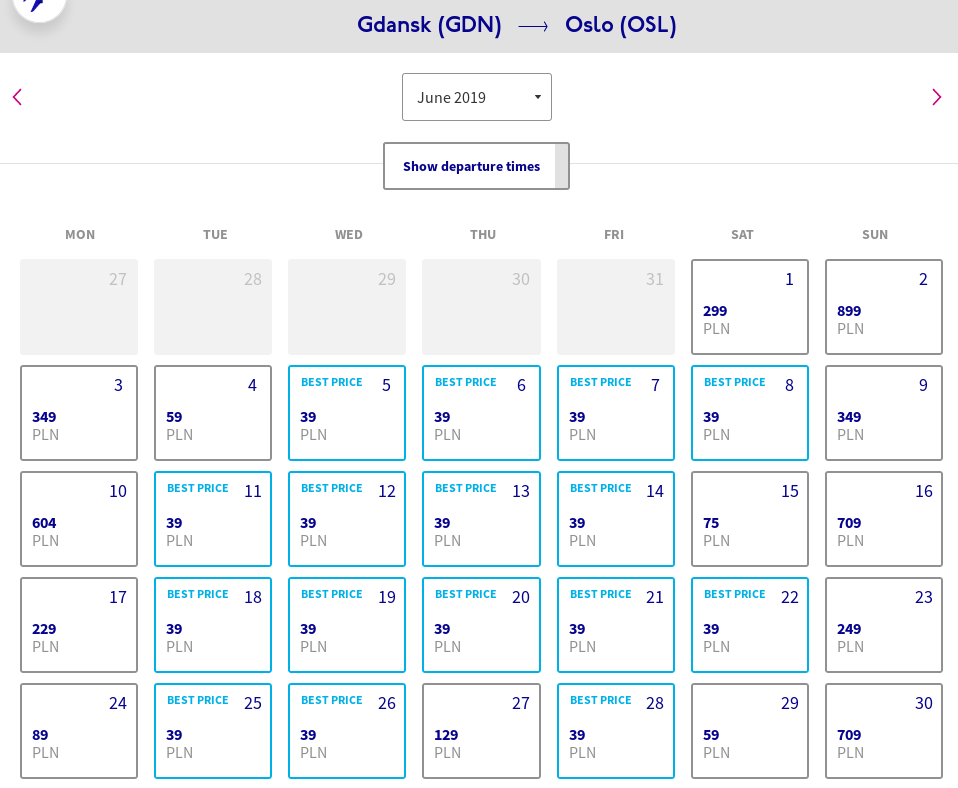The height and width of the screenshot is (788, 958).
Task: Select June 4 for 59 PLN
Action: (x=213, y=413)
